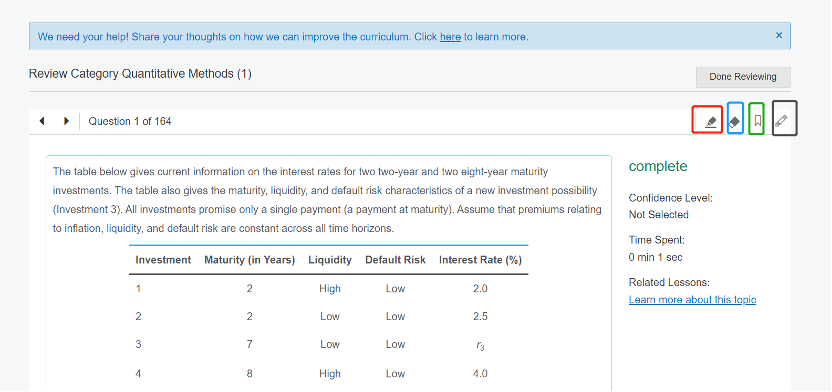The height and width of the screenshot is (392, 832).
Task: Click the 'Interest Rate (%)' column header
Action: [x=480, y=260]
